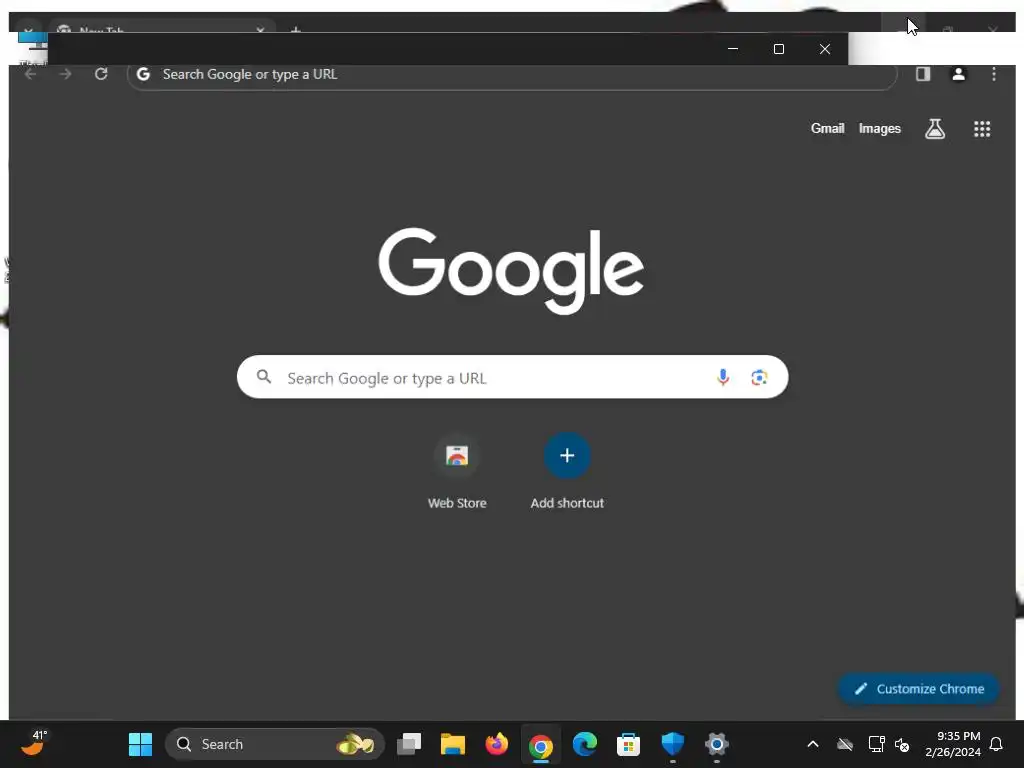The width and height of the screenshot is (1024, 768).
Task: Open the Chrome three-dot menu
Action: click(993, 74)
